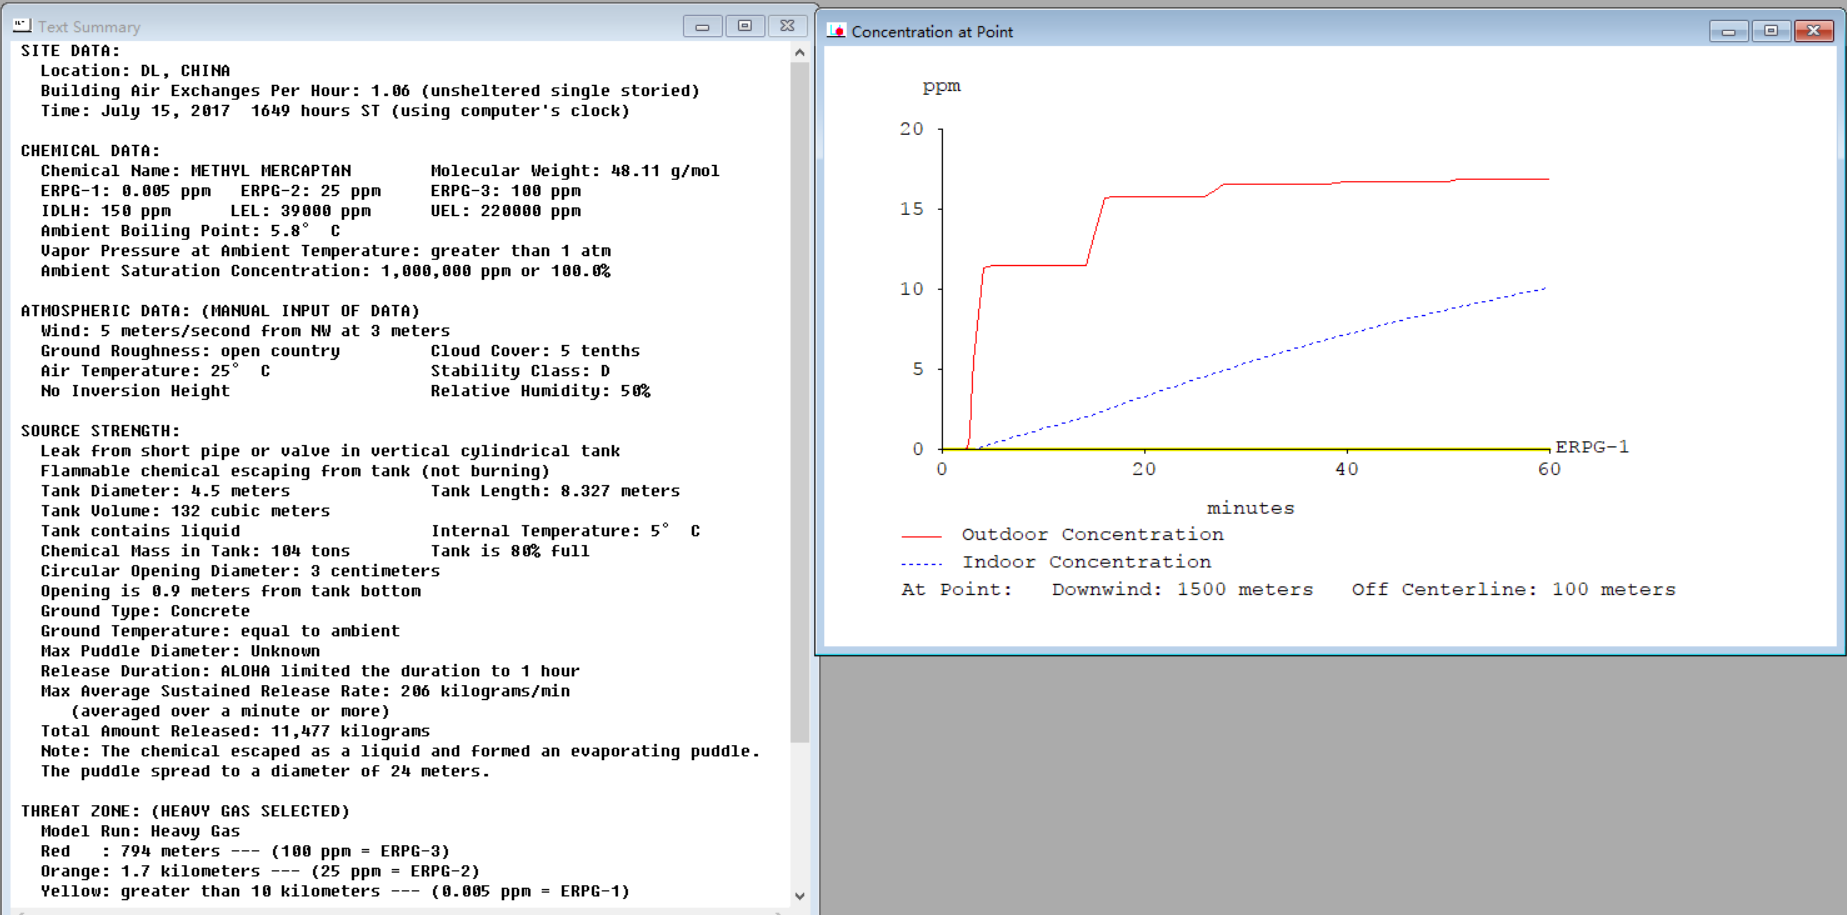Viewport: 1847px width, 915px height.
Task: Click the 'ppm' axis label
Action: click(941, 87)
